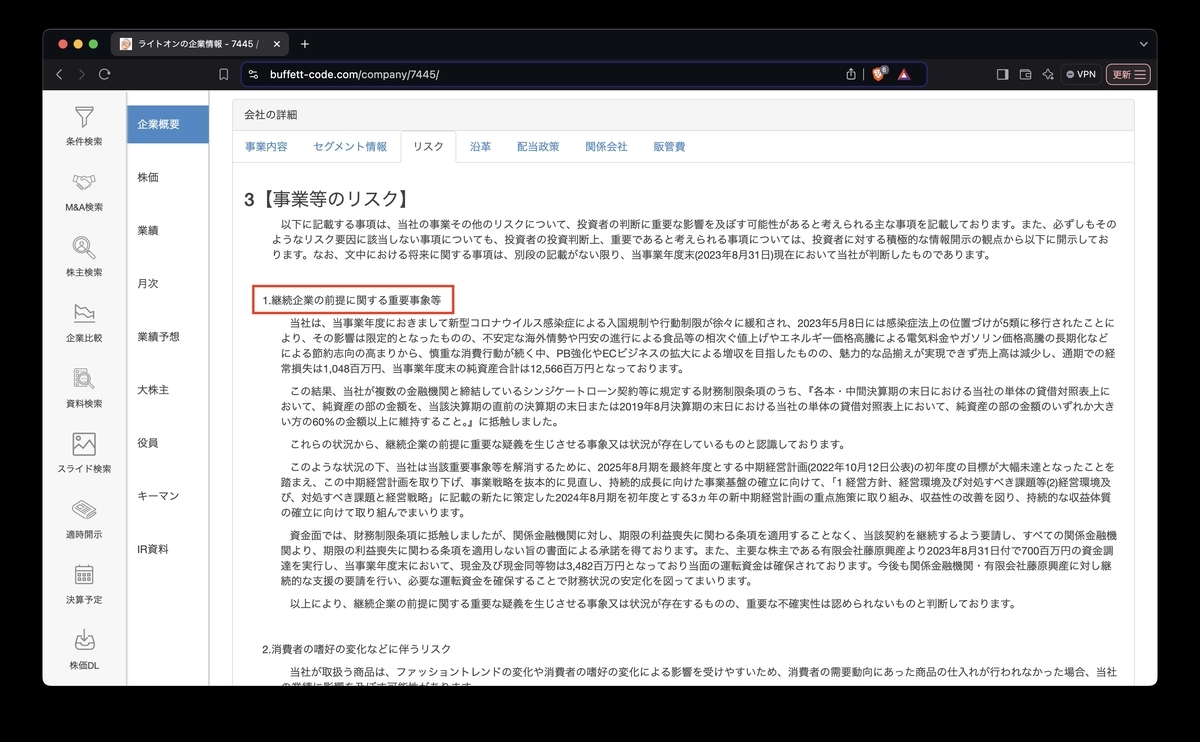
Task: Toggle the browser sidebar panel icon
Action: pyautogui.click(x=1002, y=73)
